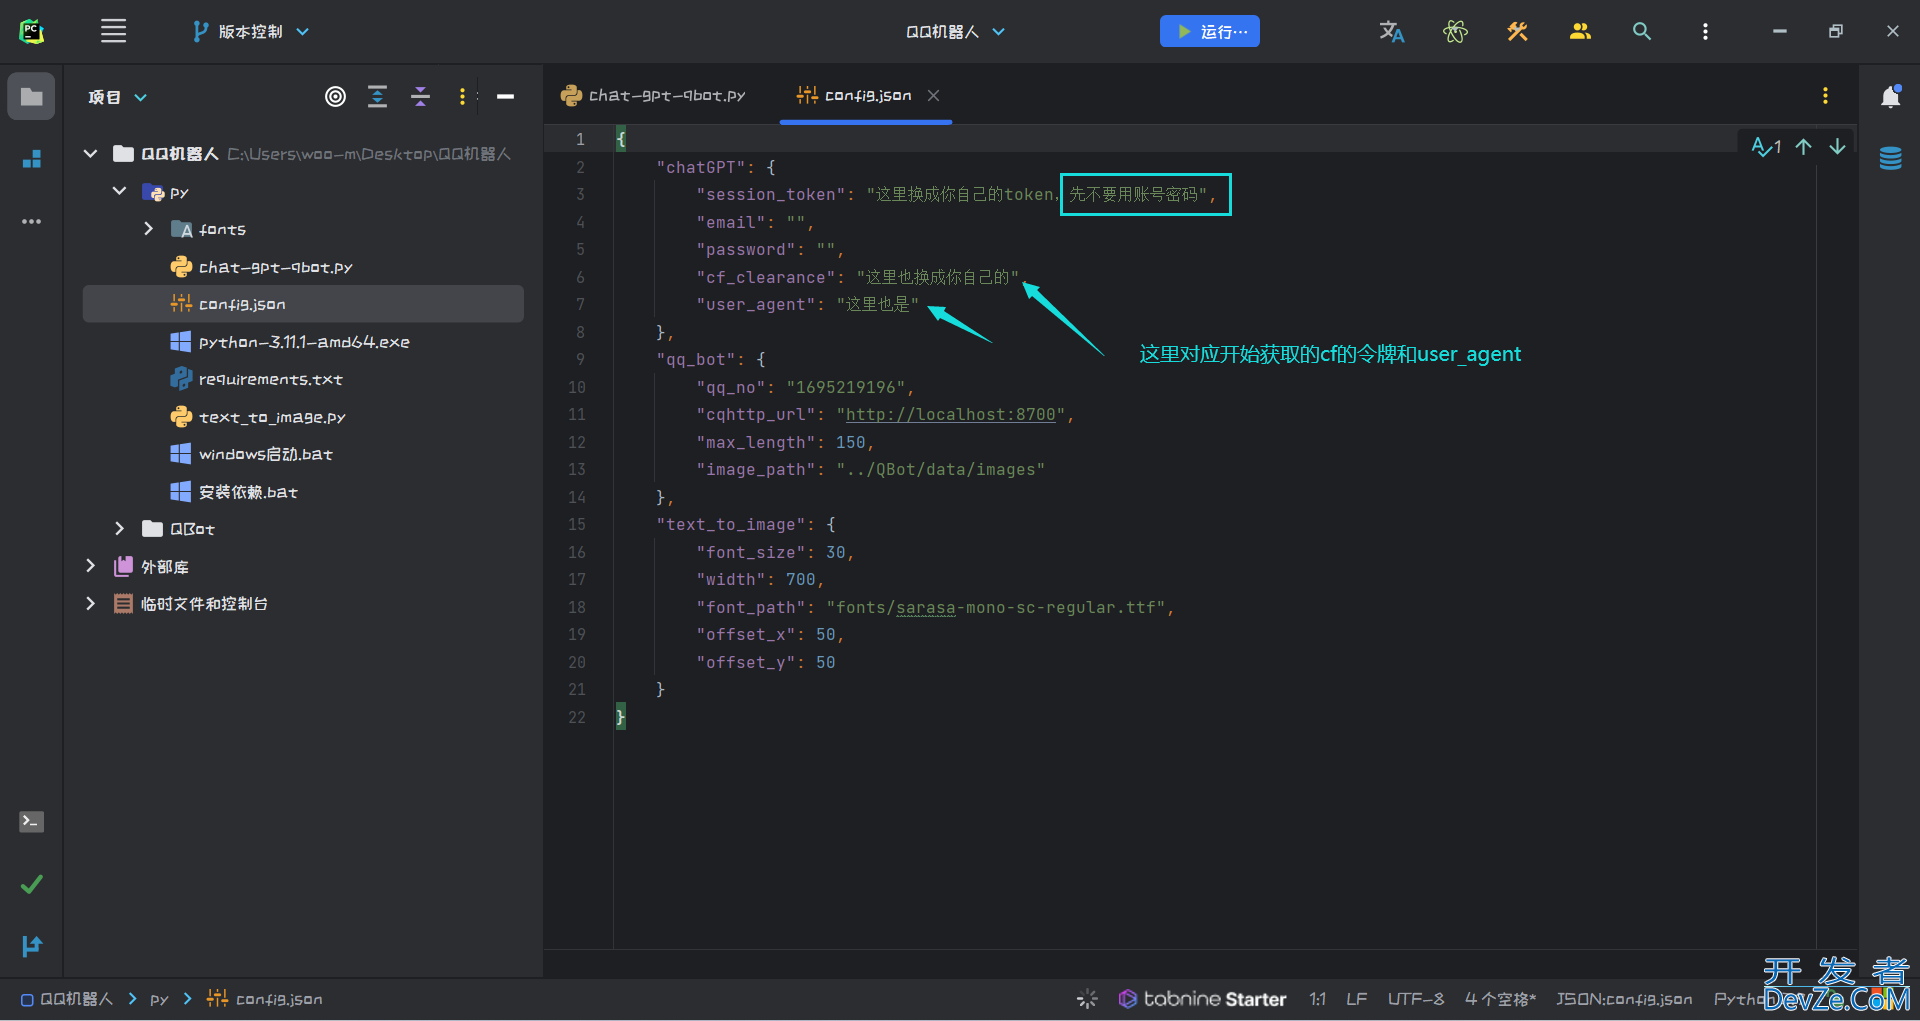Open editor tabs options menu
The image size is (1920, 1021).
pyautogui.click(x=1825, y=95)
